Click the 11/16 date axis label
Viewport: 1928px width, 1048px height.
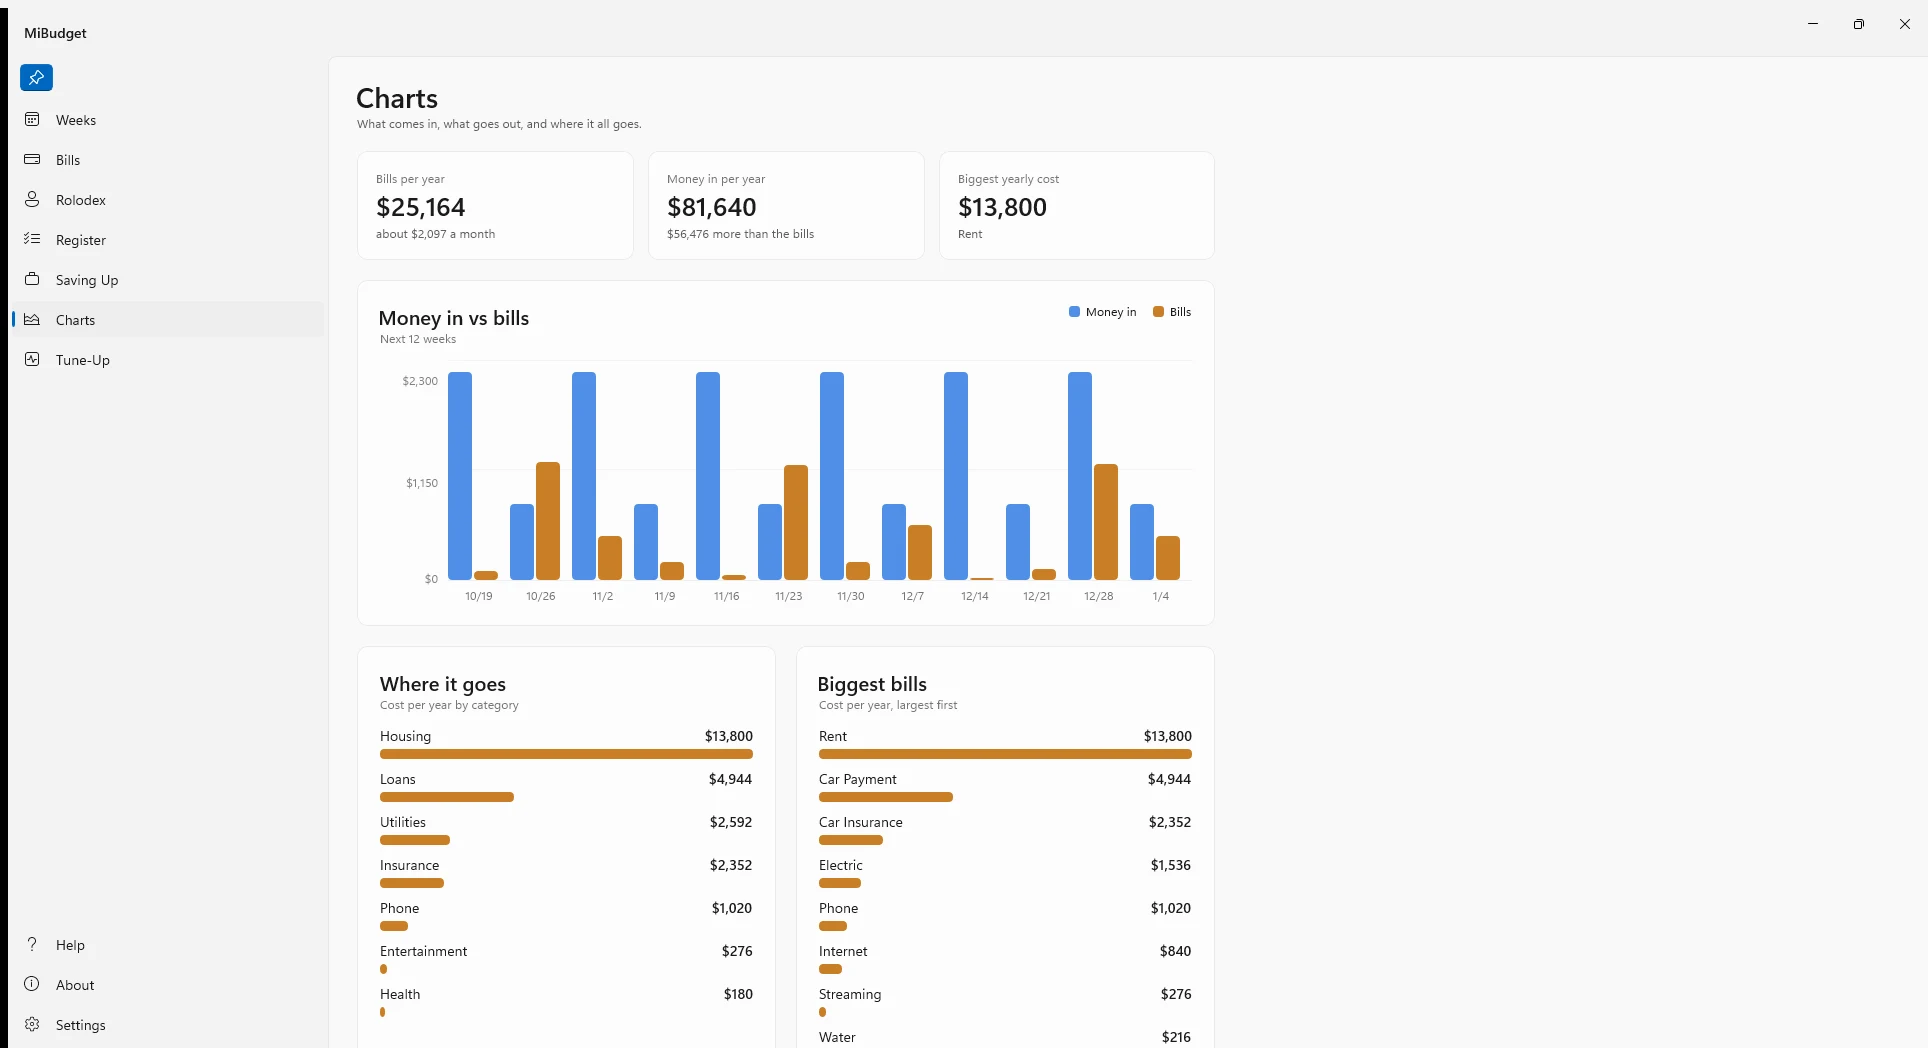[727, 596]
